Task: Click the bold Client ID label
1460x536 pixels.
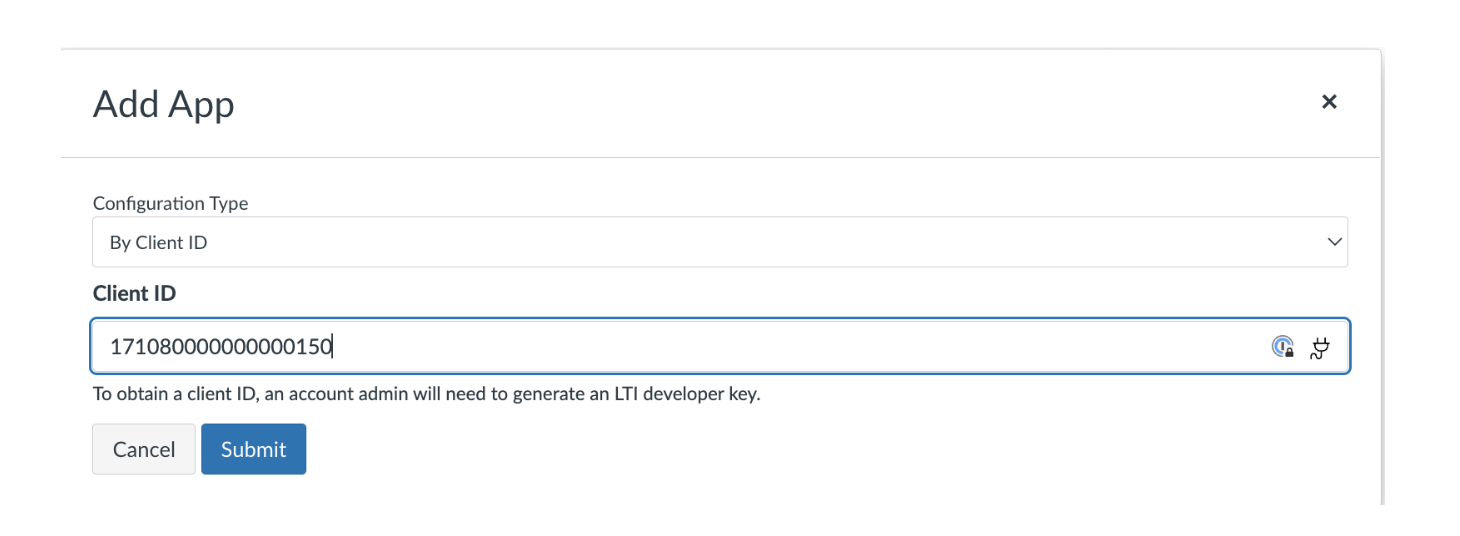Action: tap(134, 293)
